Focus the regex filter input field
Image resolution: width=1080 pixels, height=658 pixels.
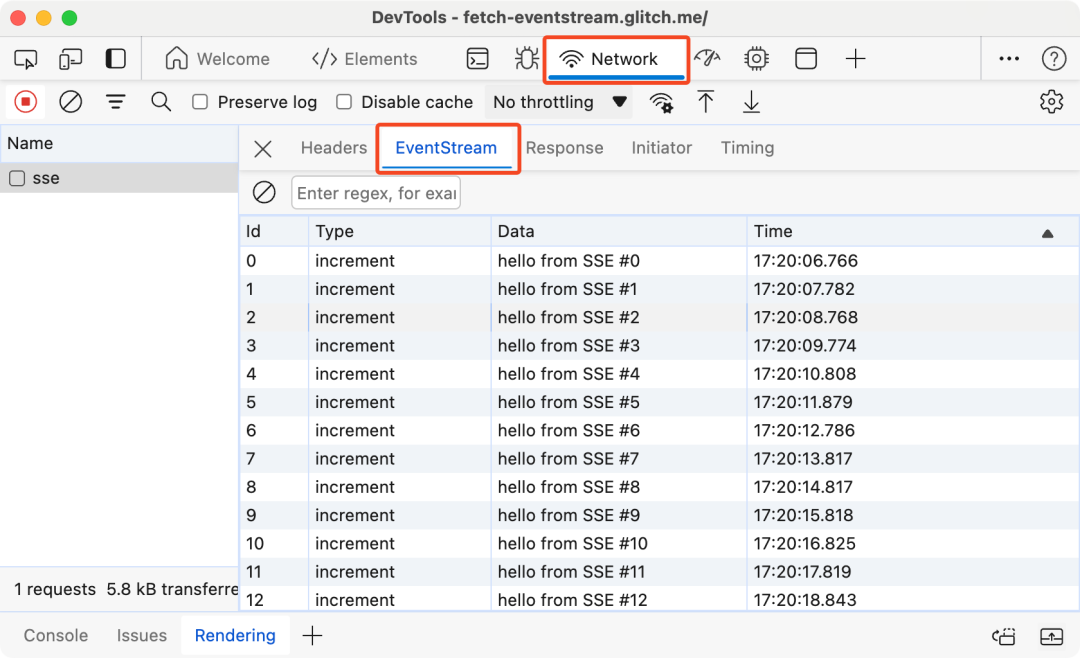click(376, 193)
